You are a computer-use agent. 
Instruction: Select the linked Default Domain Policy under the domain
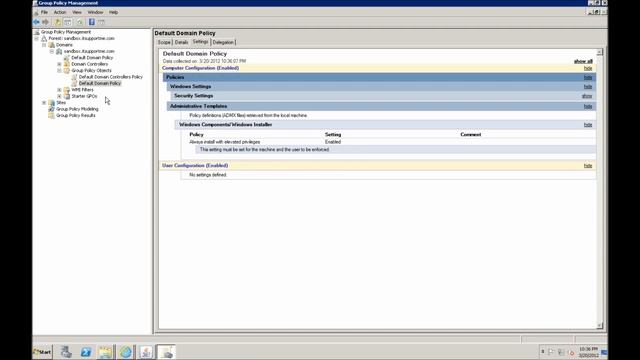[x=92, y=58]
